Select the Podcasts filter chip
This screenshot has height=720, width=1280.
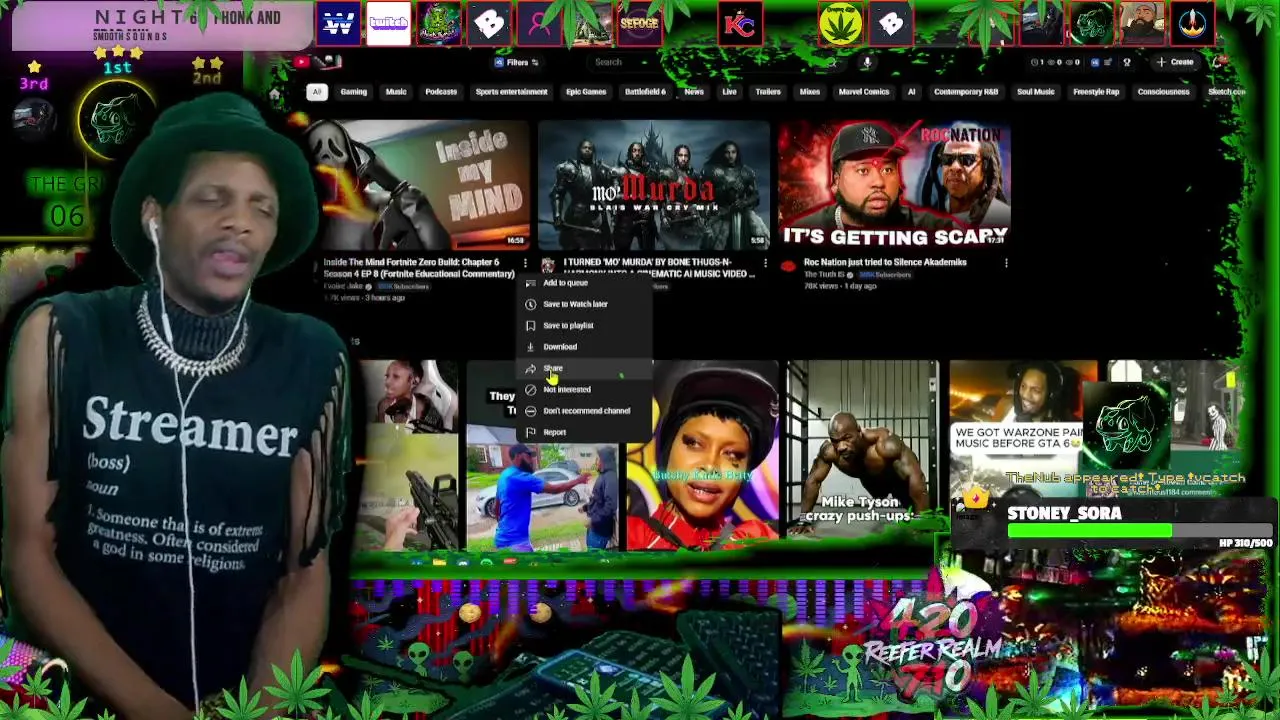441,92
